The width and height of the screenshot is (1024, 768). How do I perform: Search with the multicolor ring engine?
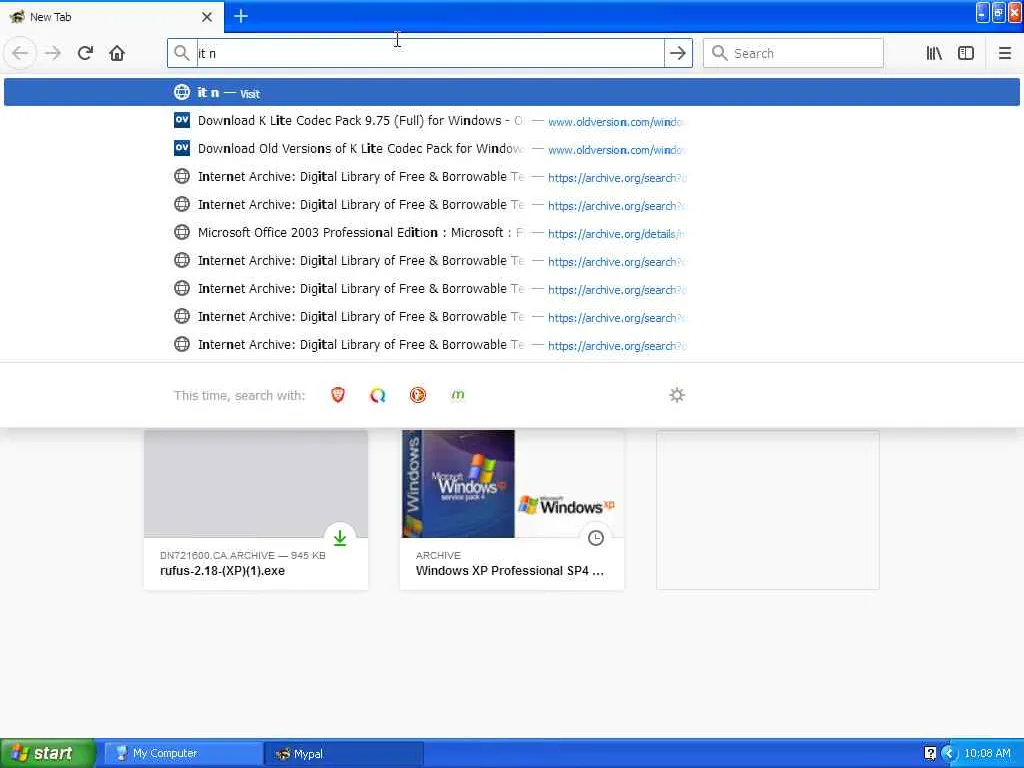click(377, 394)
